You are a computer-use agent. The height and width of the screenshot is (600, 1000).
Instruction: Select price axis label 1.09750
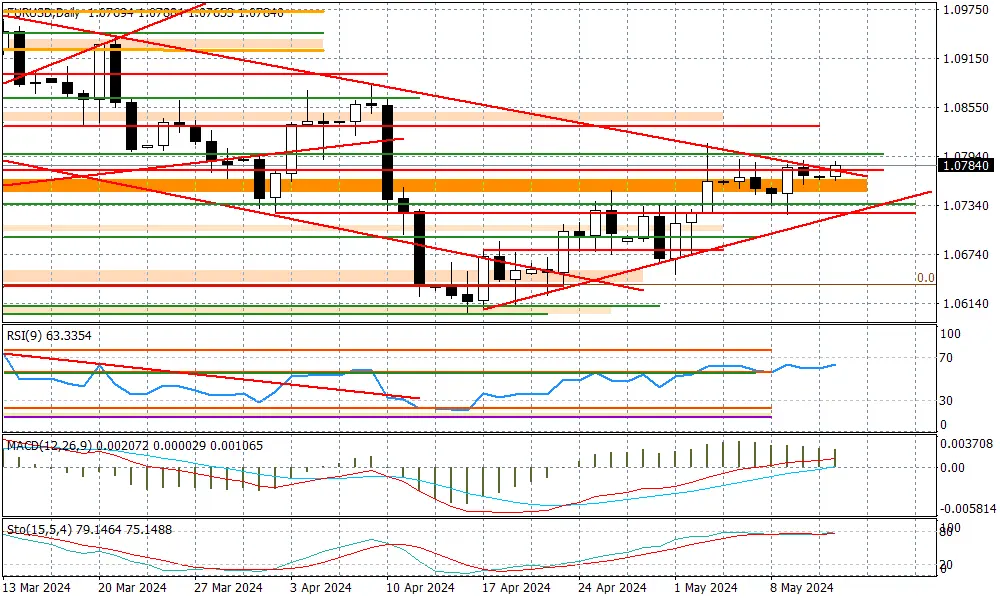[x=966, y=10]
